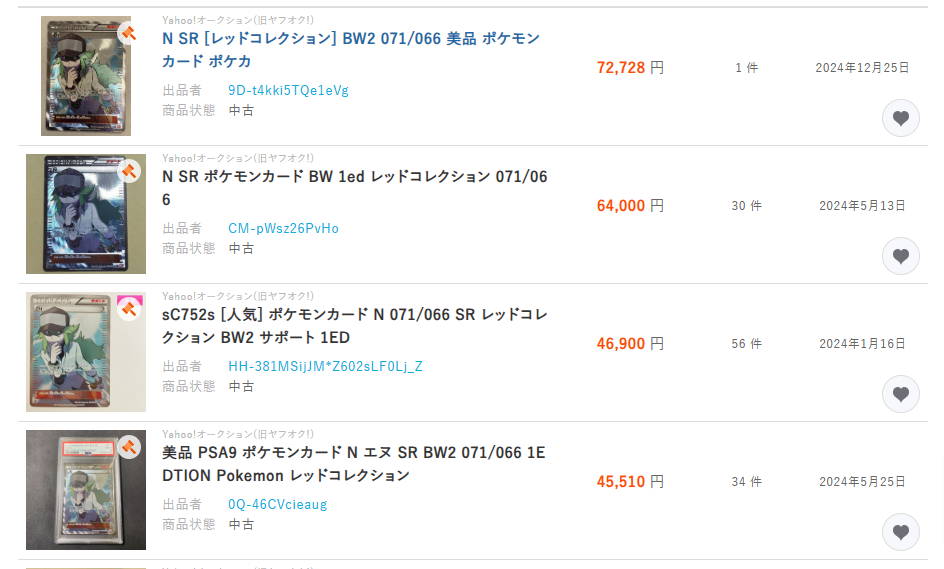The height and width of the screenshot is (569, 944).
Task: Open listing title starting 'N SR [レッドコレクション]'
Action: (350, 50)
